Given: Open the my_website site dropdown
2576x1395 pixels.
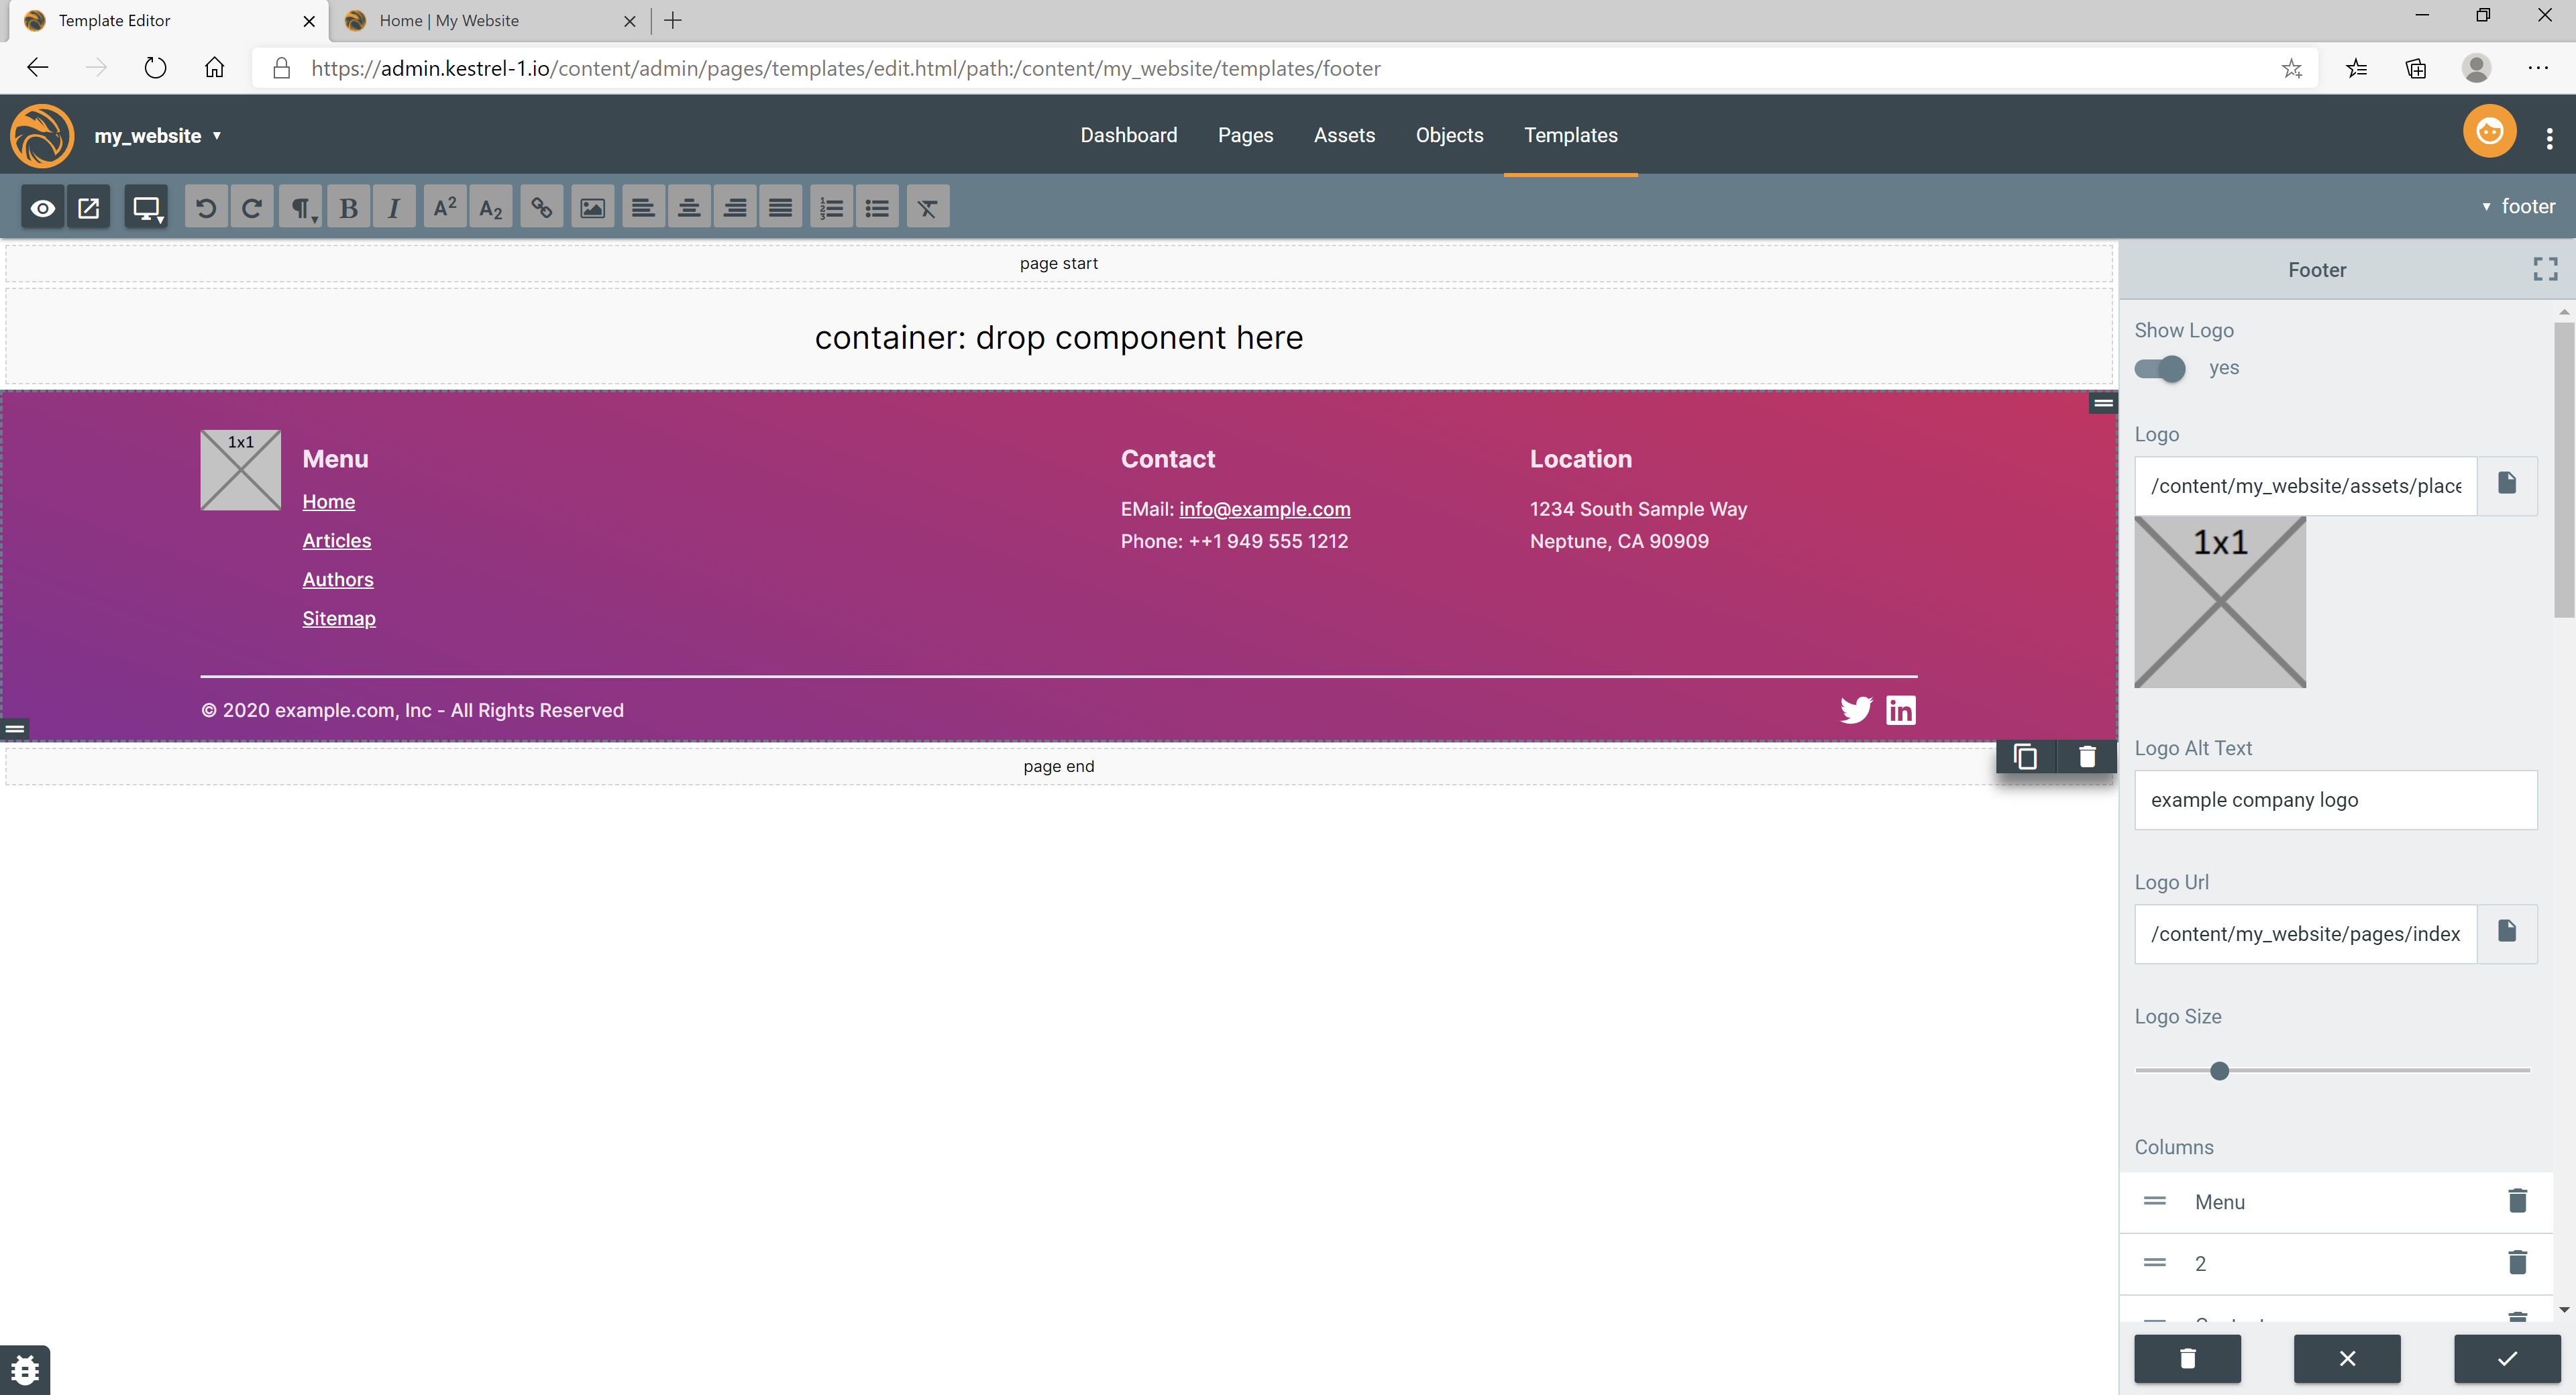Looking at the screenshot, I should [x=158, y=136].
